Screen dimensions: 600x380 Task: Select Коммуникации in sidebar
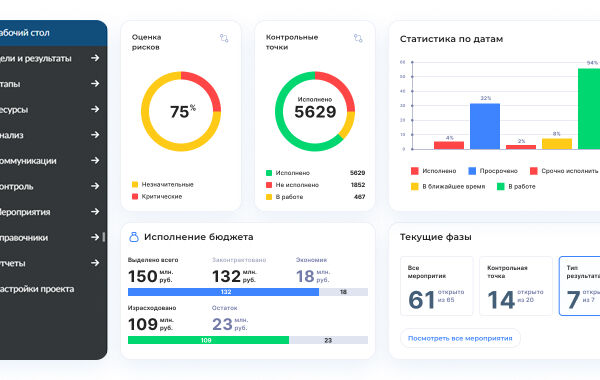click(x=53, y=161)
